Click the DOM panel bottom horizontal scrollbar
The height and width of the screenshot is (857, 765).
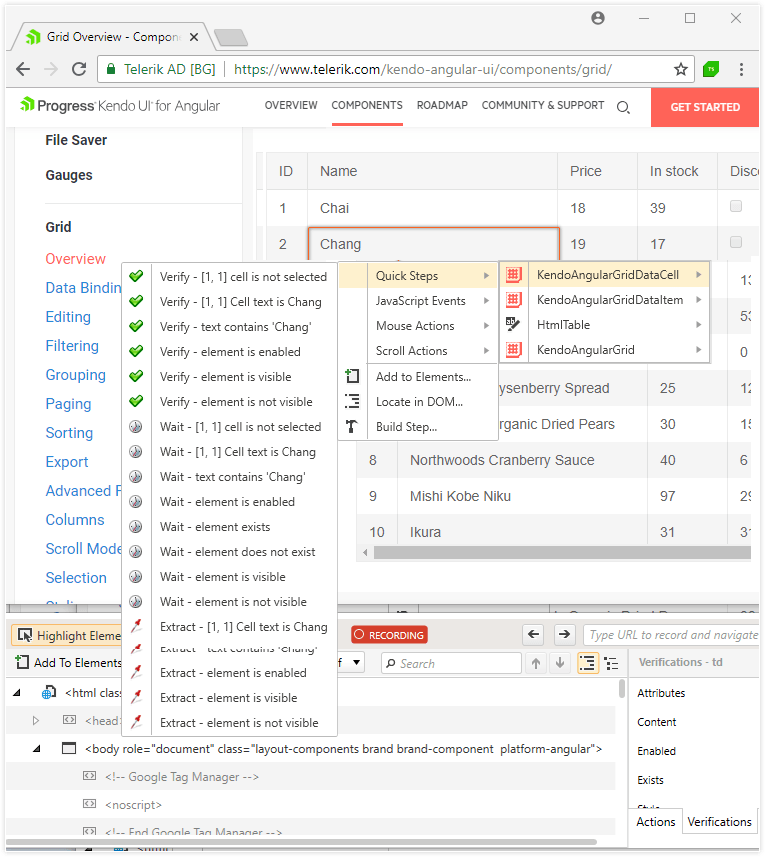coord(302,842)
